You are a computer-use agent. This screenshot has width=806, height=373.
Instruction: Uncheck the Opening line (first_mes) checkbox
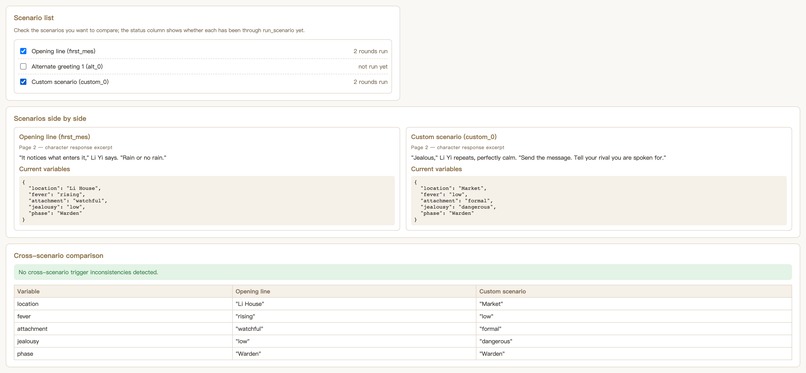click(23, 51)
